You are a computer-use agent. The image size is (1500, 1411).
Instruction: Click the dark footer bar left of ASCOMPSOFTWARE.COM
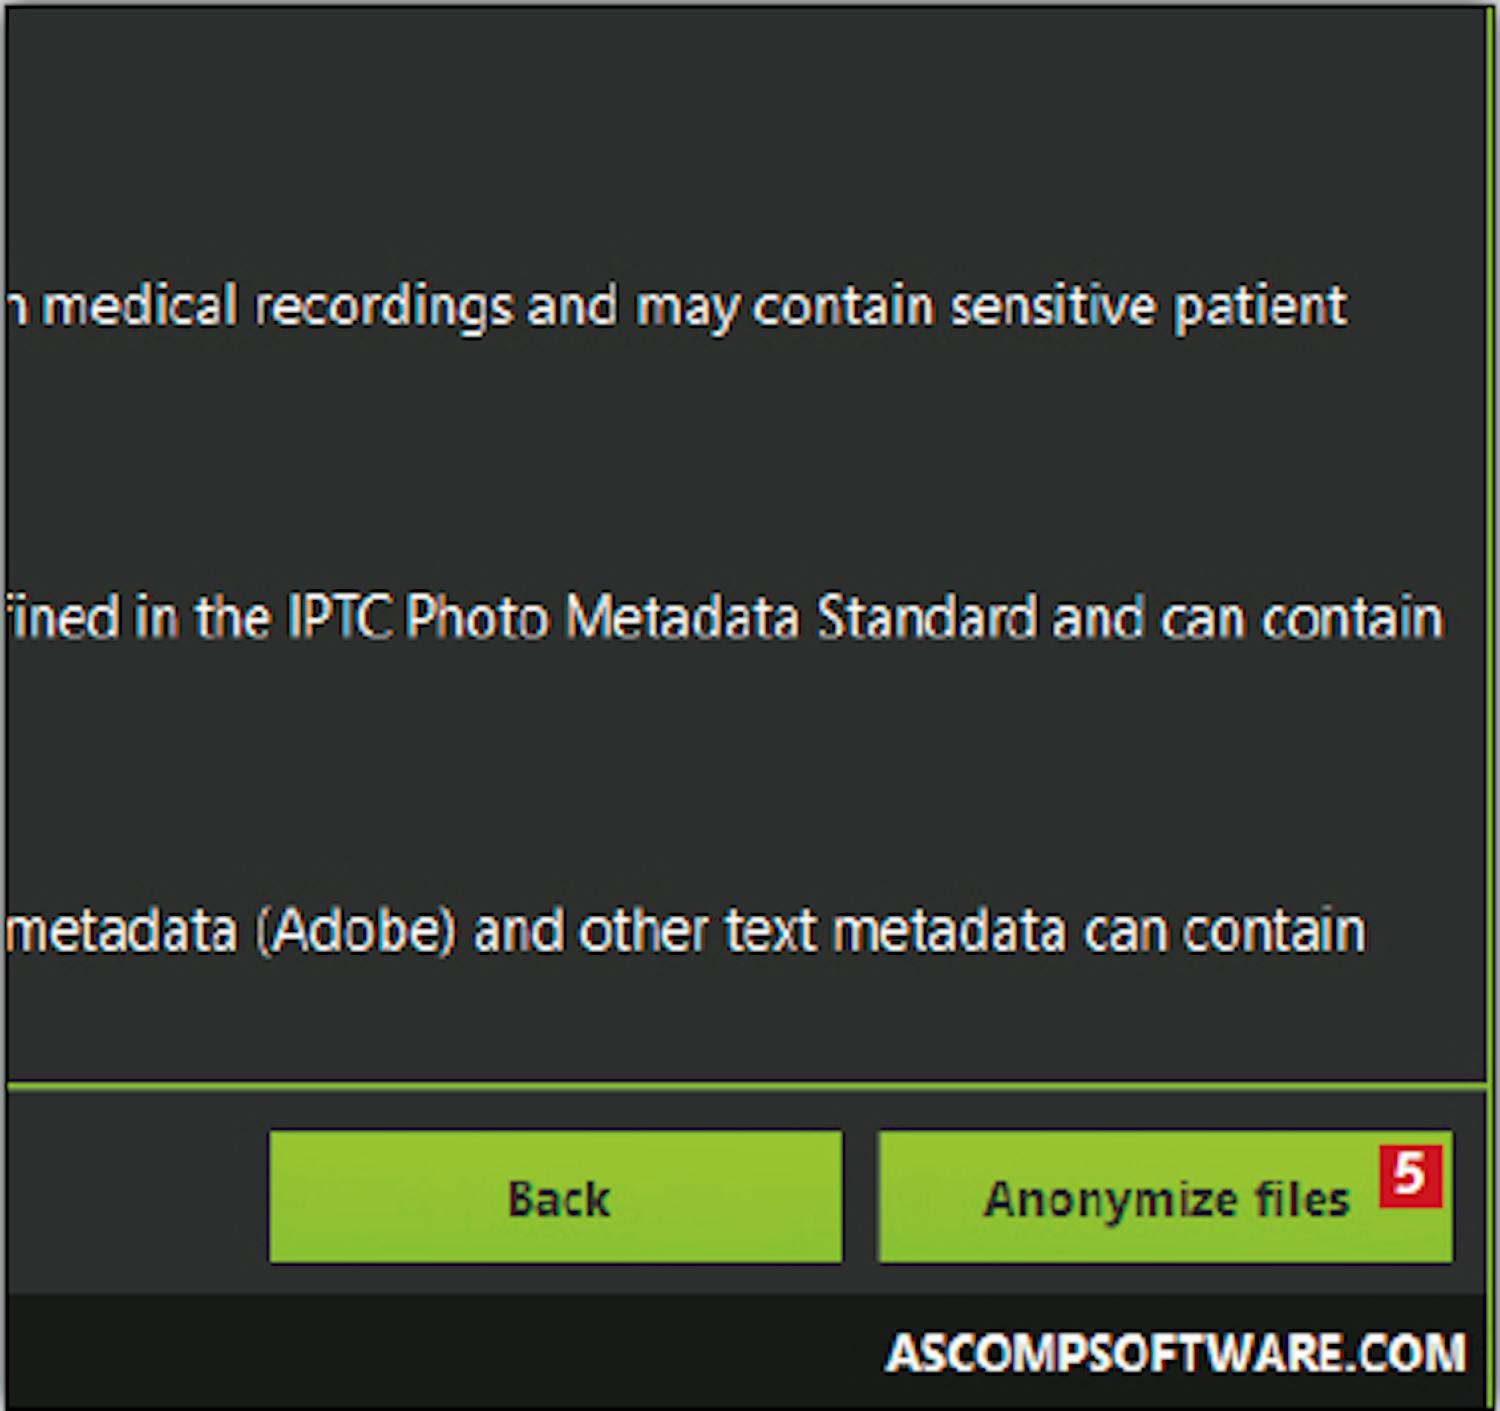click(400, 1353)
